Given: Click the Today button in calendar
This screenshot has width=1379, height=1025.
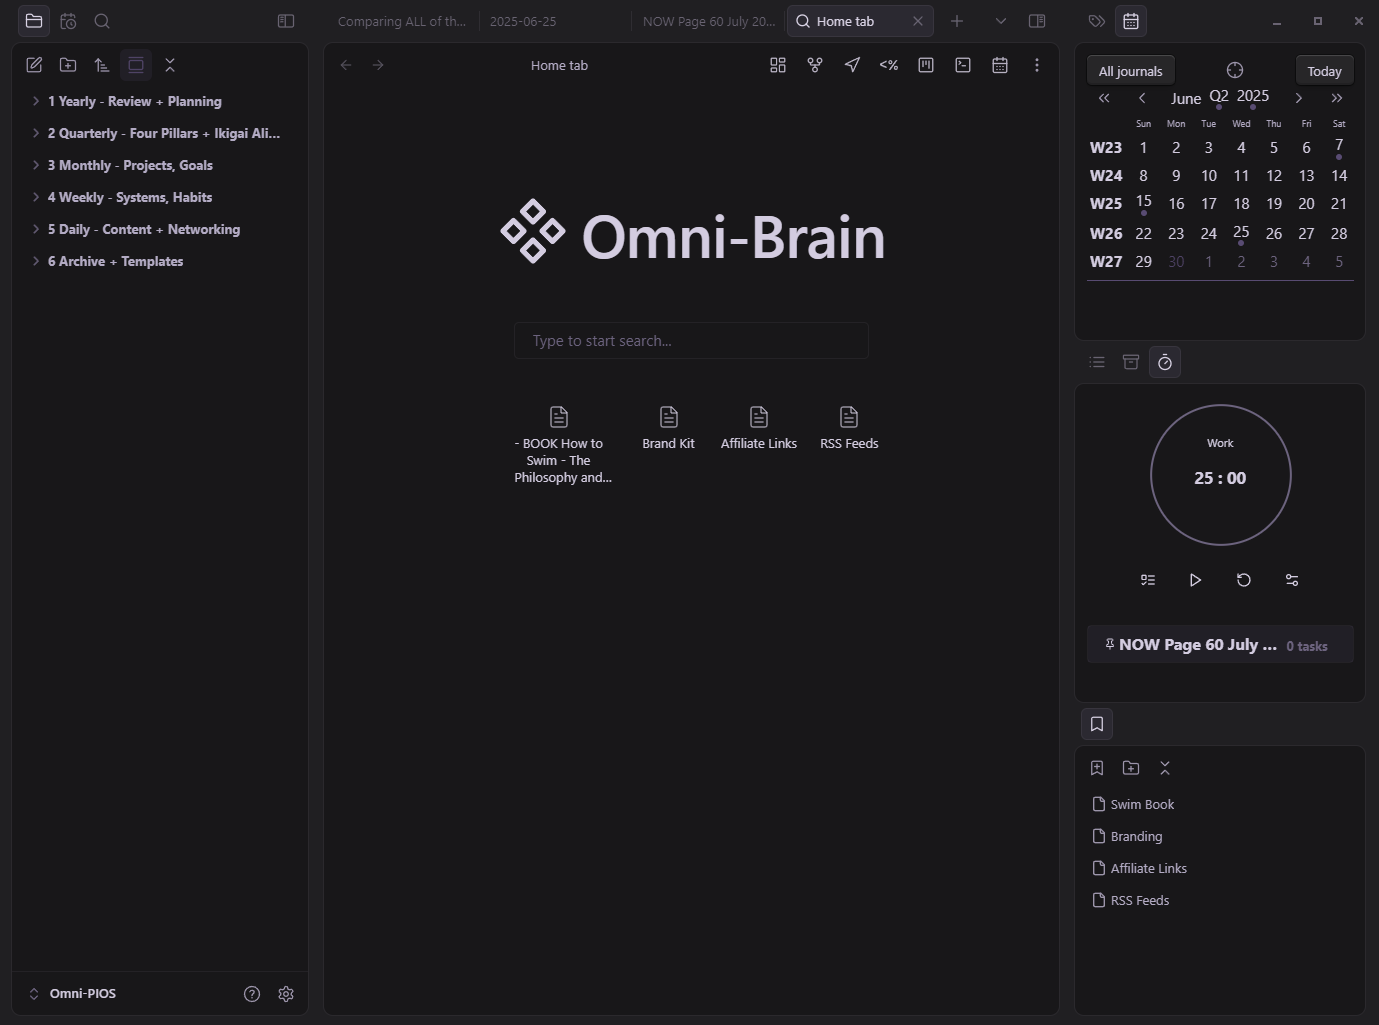Looking at the screenshot, I should tap(1324, 71).
